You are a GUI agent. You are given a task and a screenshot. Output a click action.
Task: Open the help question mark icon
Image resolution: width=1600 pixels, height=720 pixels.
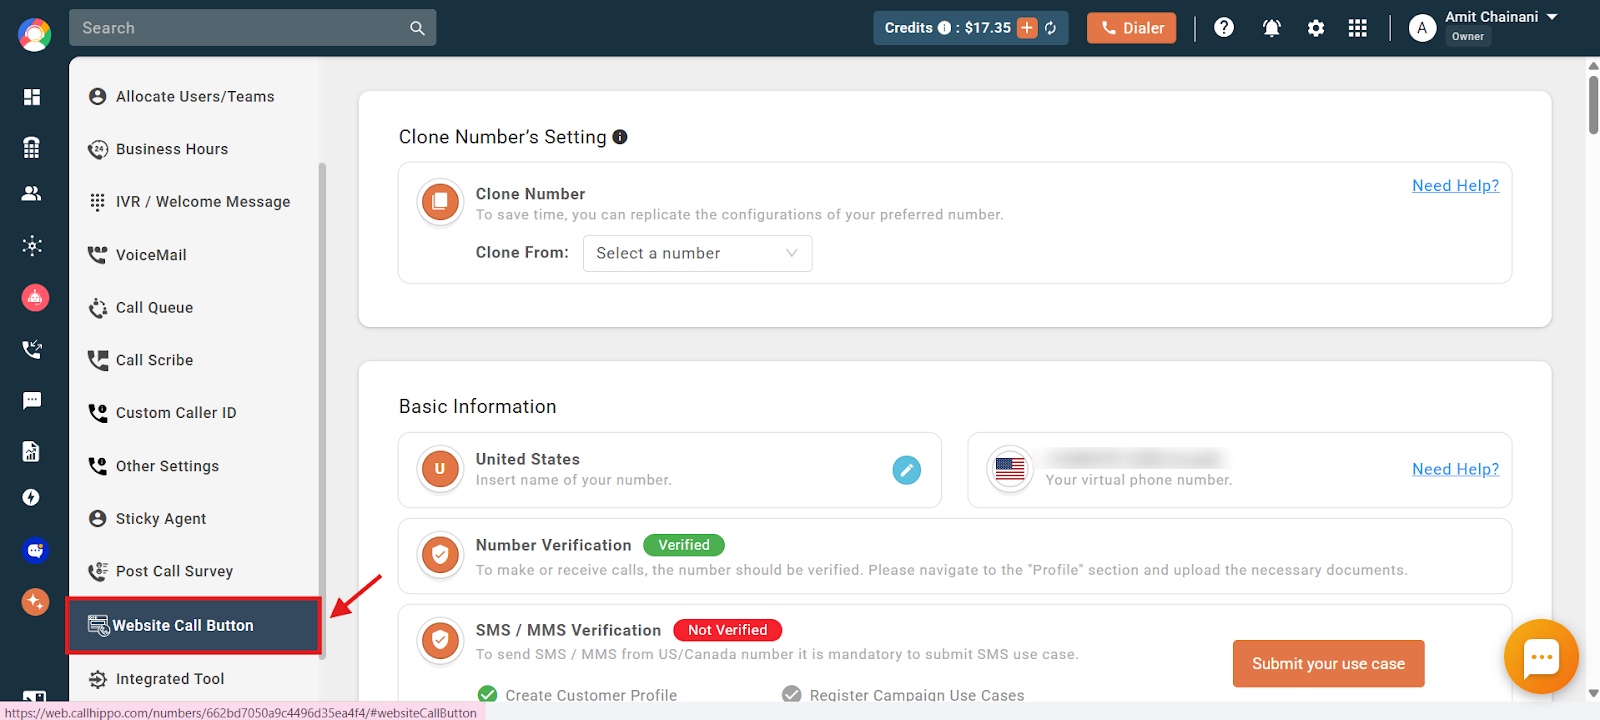point(1224,28)
